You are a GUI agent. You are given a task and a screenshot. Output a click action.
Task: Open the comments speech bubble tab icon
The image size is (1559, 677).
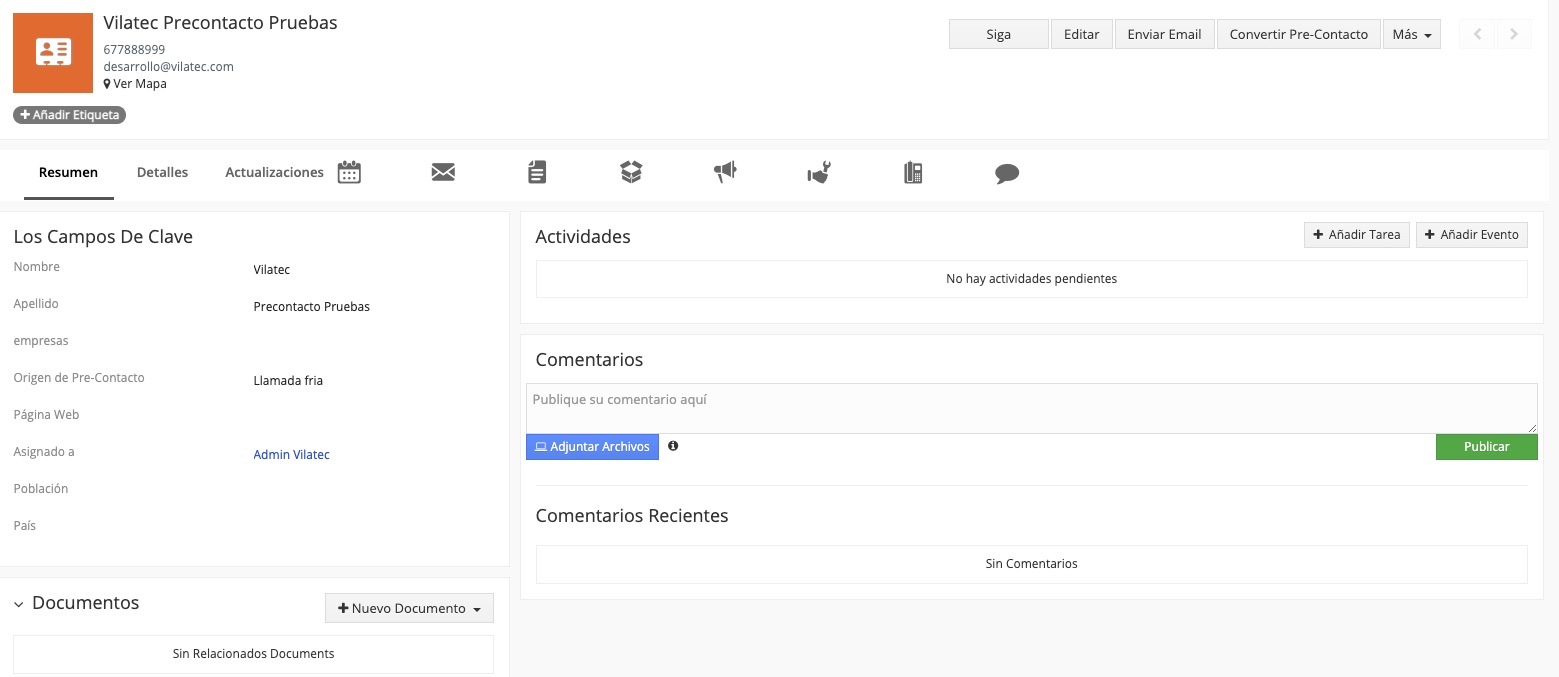[x=1007, y=174]
